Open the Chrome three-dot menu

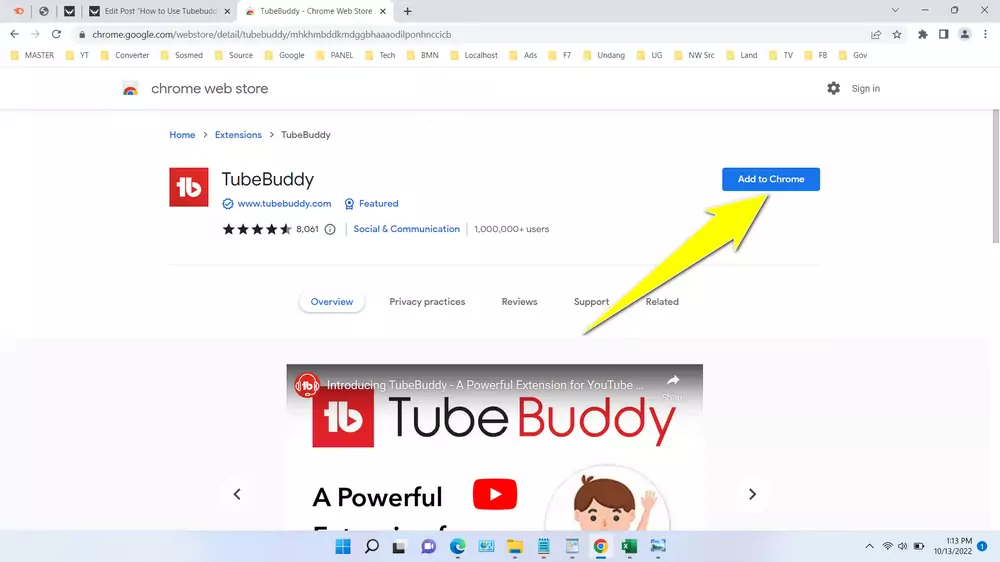point(985,34)
